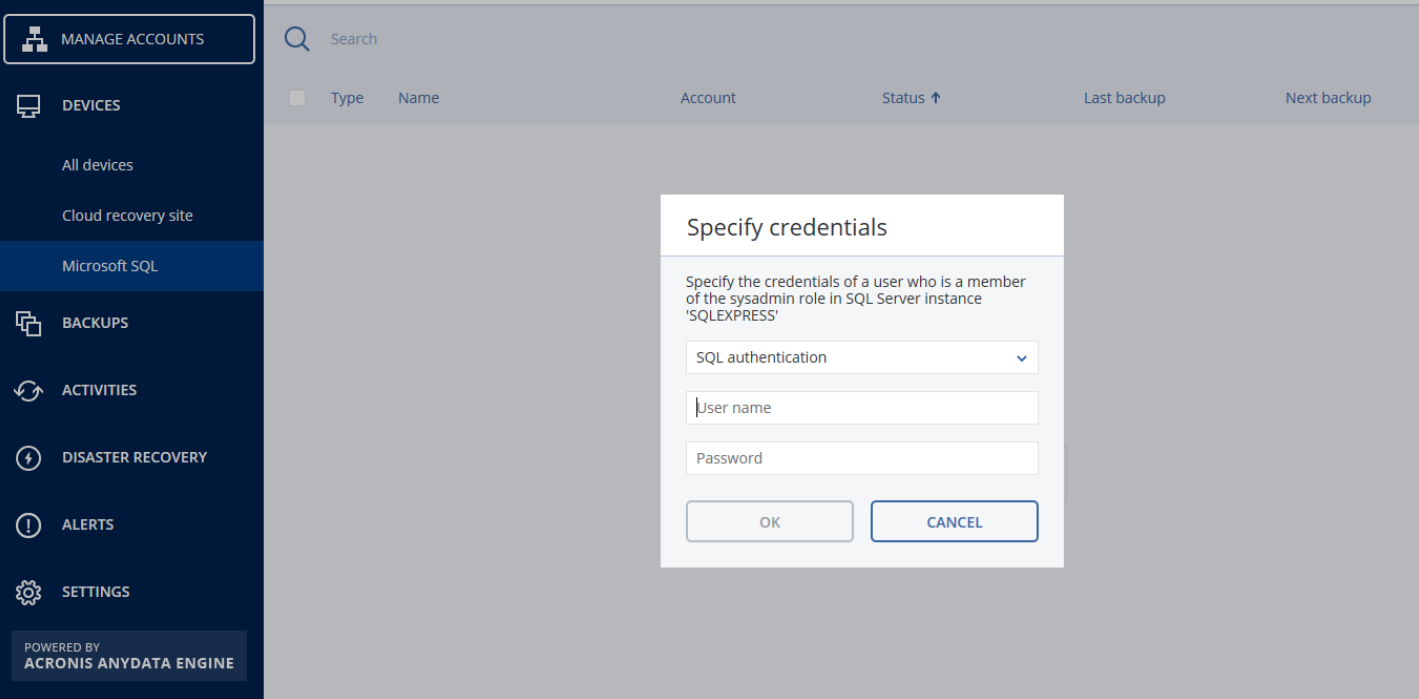This screenshot has height=699, width=1419.
Task: Select Microsoft SQL in sidebar
Action: [x=110, y=266]
